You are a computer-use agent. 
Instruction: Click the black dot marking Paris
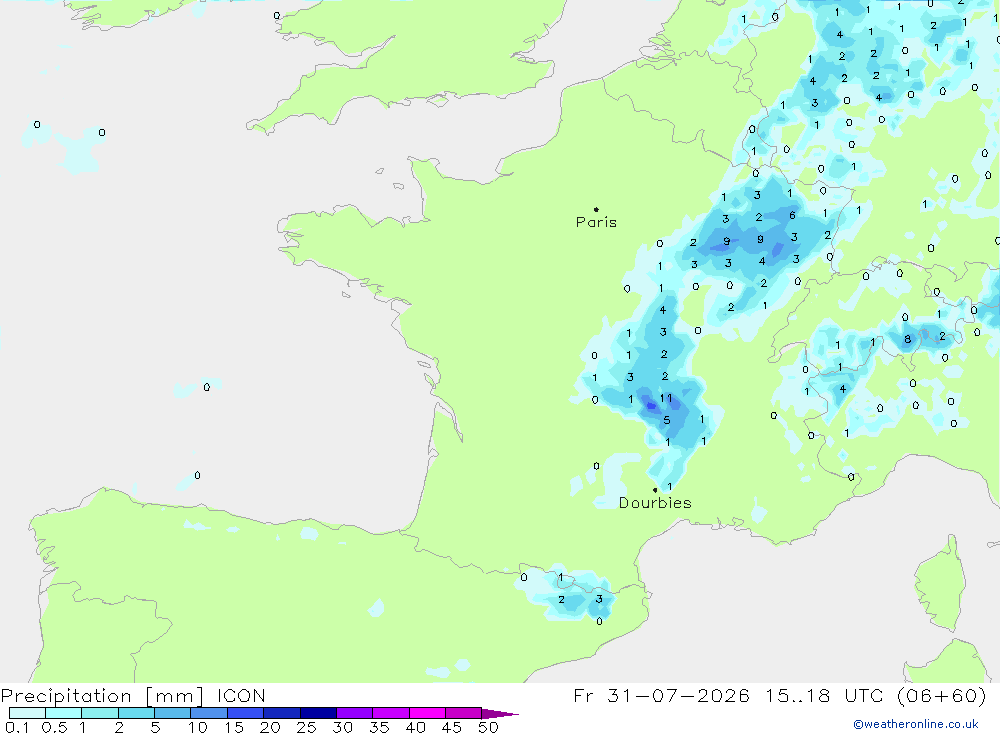coord(596,209)
